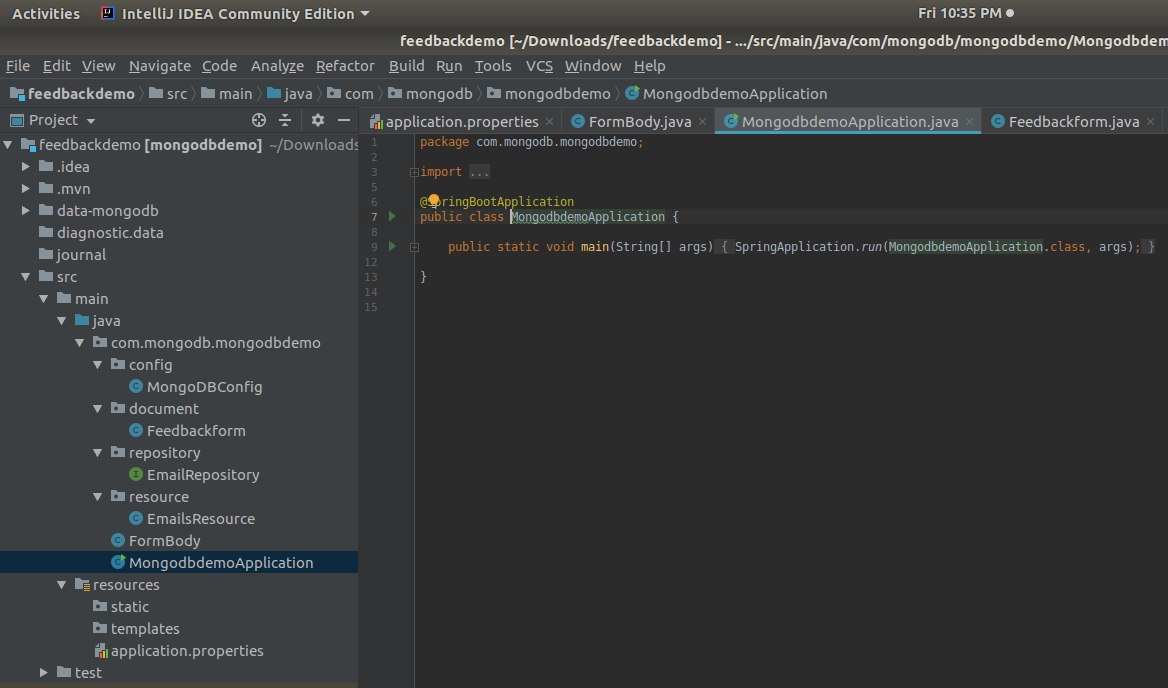Switch to FormBody.java tab
Viewport: 1168px width, 688px height.
click(640, 121)
